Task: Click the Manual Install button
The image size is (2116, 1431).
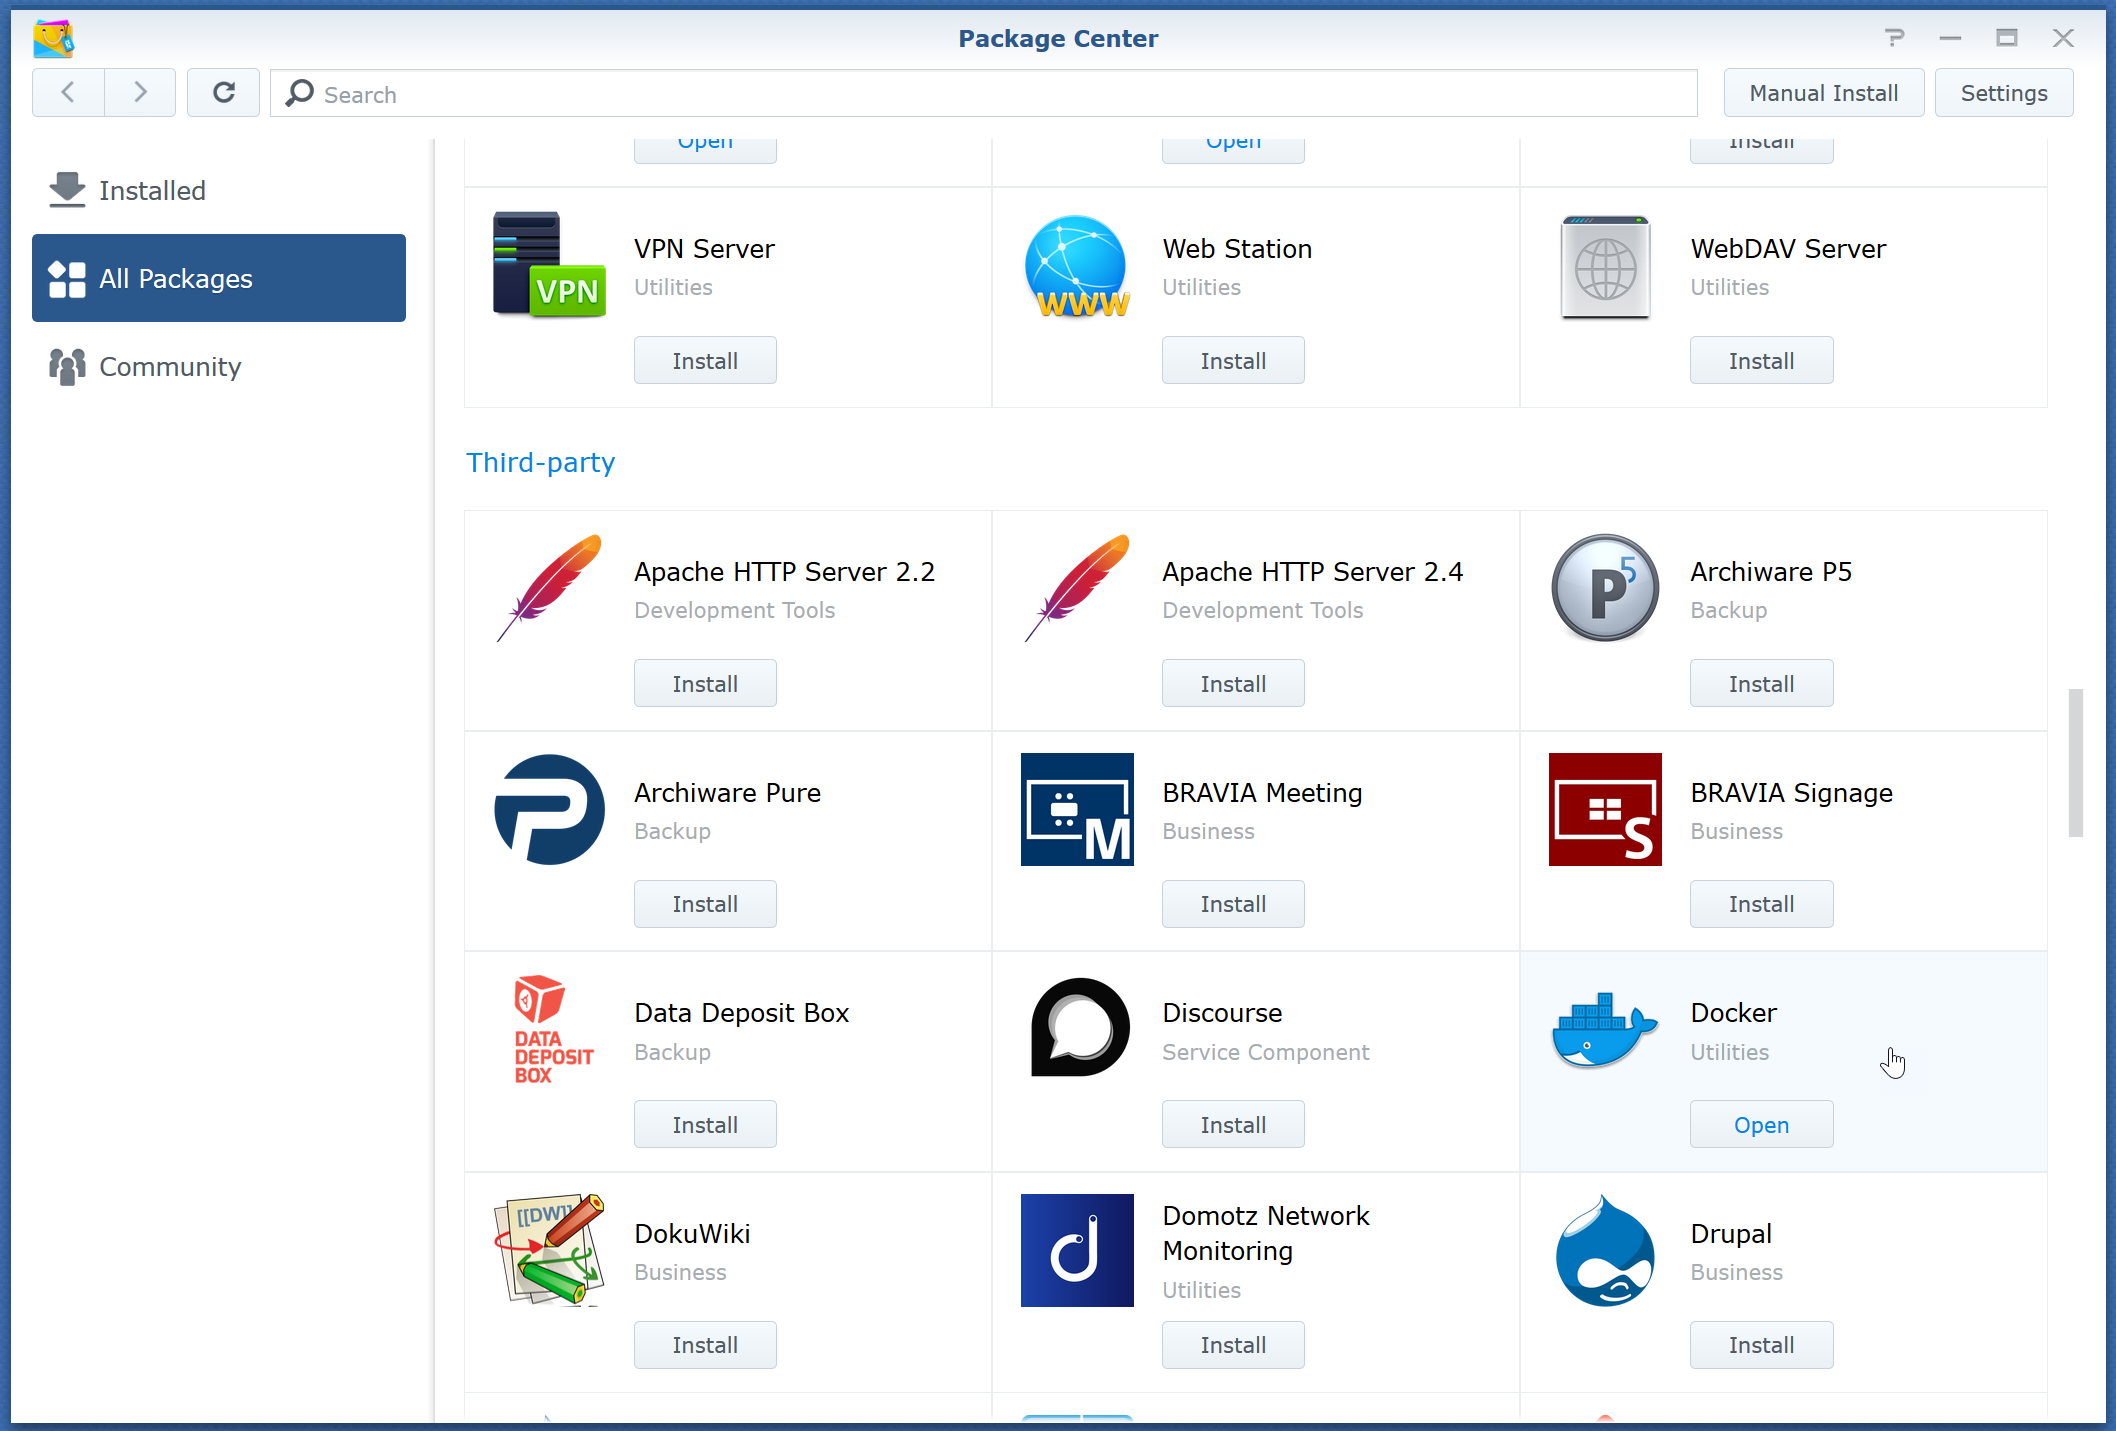Action: point(1823,93)
